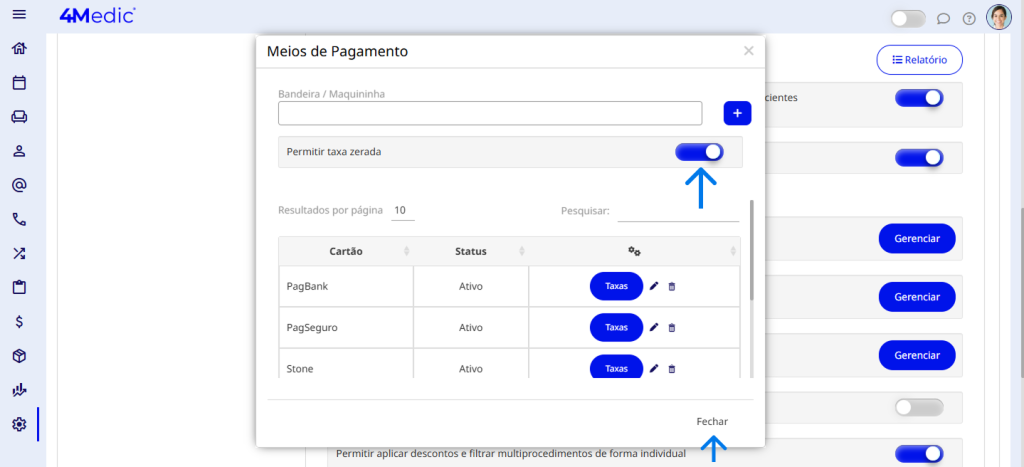Viewport: 1024px width, 467px height.
Task: Delete the PagSeguro card with the trash icon
Action: (672, 328)
